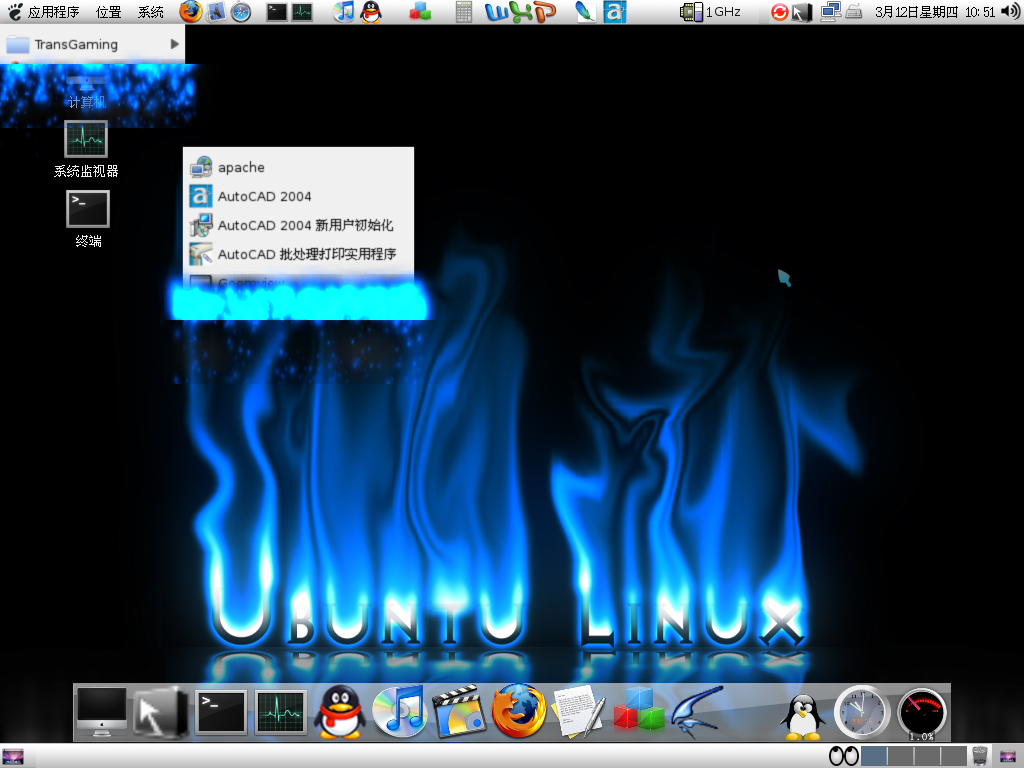
Task: Open the terminal launcher in the top panel
Action: point(277,12)
